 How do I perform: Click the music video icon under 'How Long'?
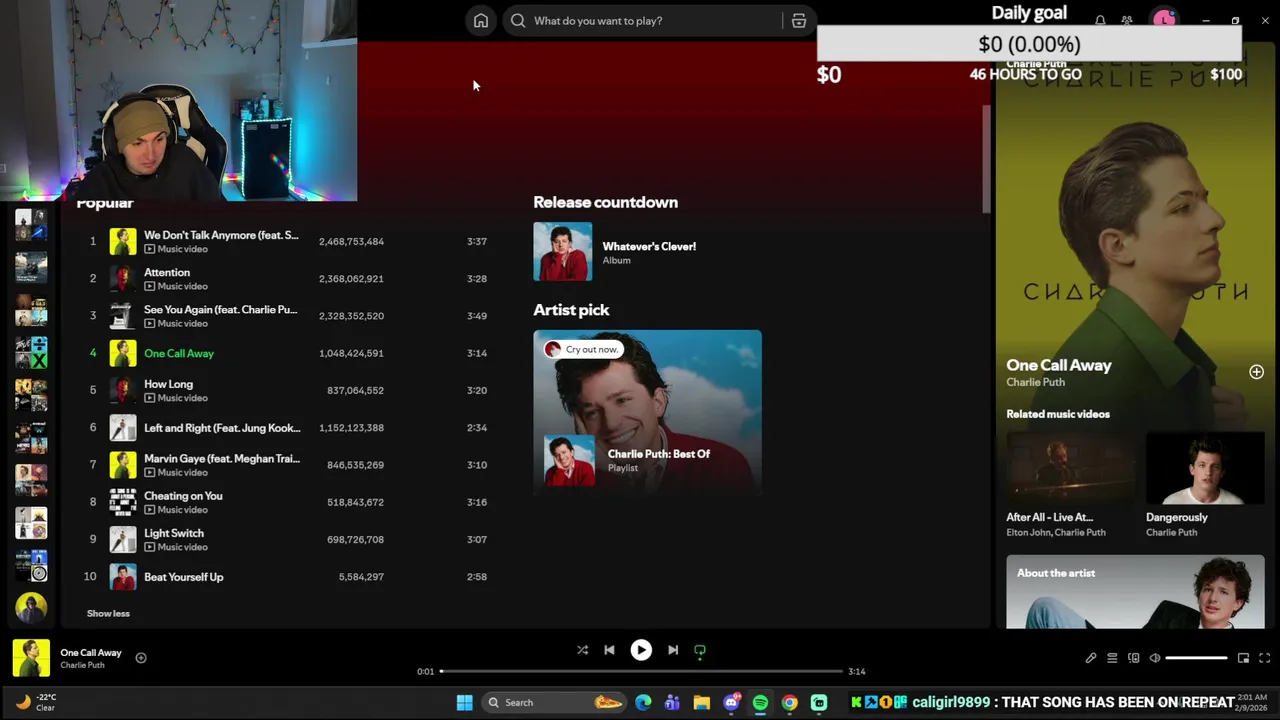point(150,398)
